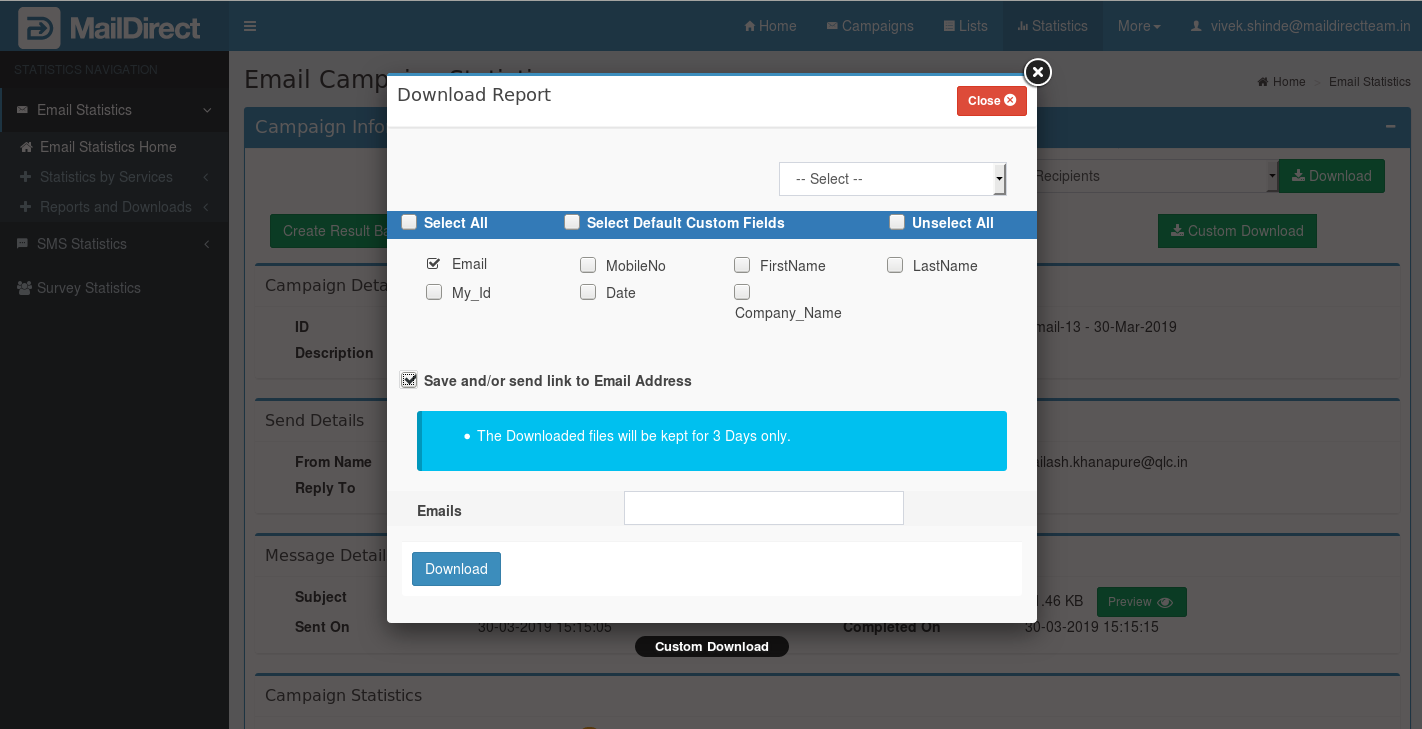Click the collapse minus icon on Campaign panel

point(1390,127)
